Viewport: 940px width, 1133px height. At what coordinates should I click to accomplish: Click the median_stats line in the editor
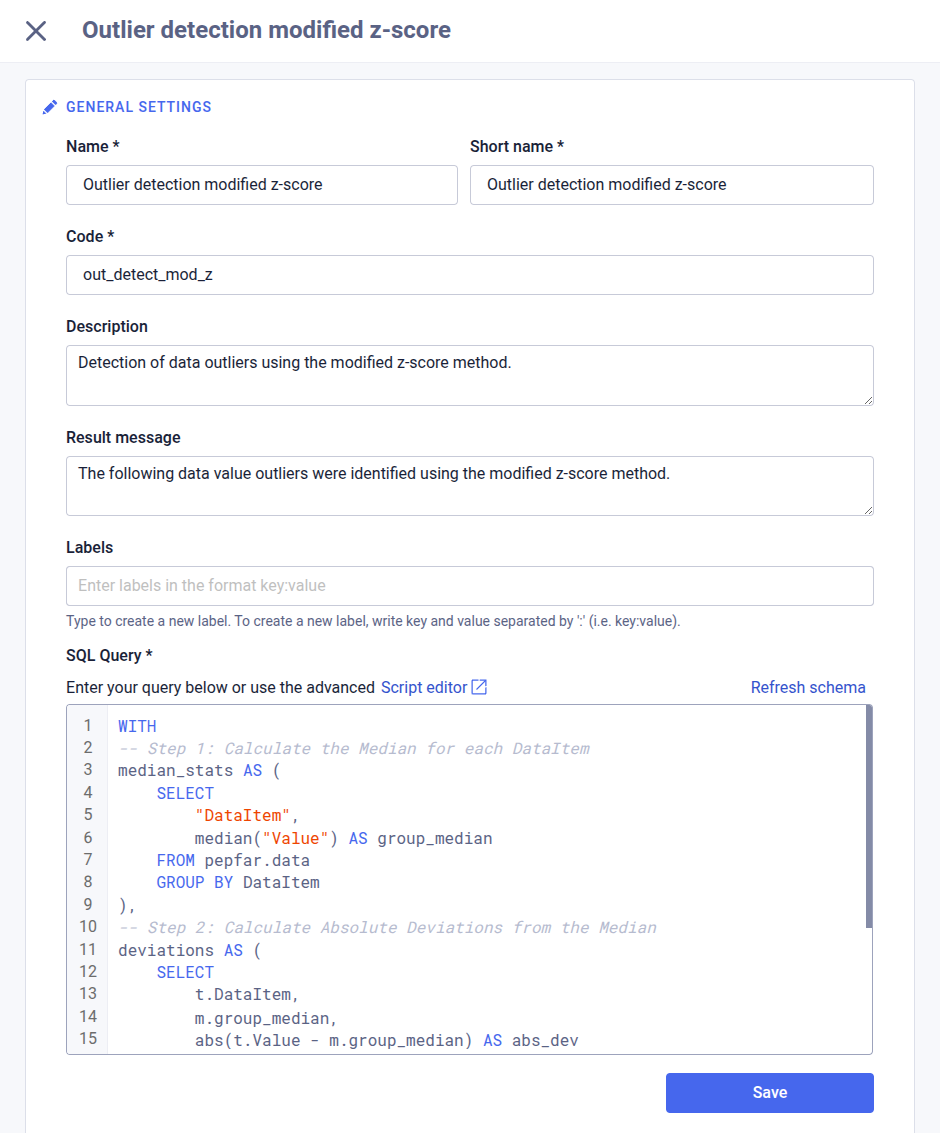tap(165, 770)
